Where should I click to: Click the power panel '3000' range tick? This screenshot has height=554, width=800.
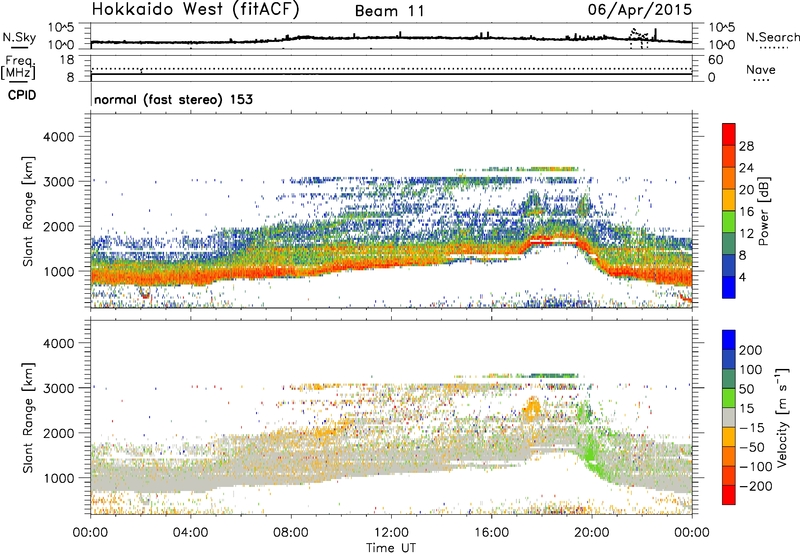[59, 182]
